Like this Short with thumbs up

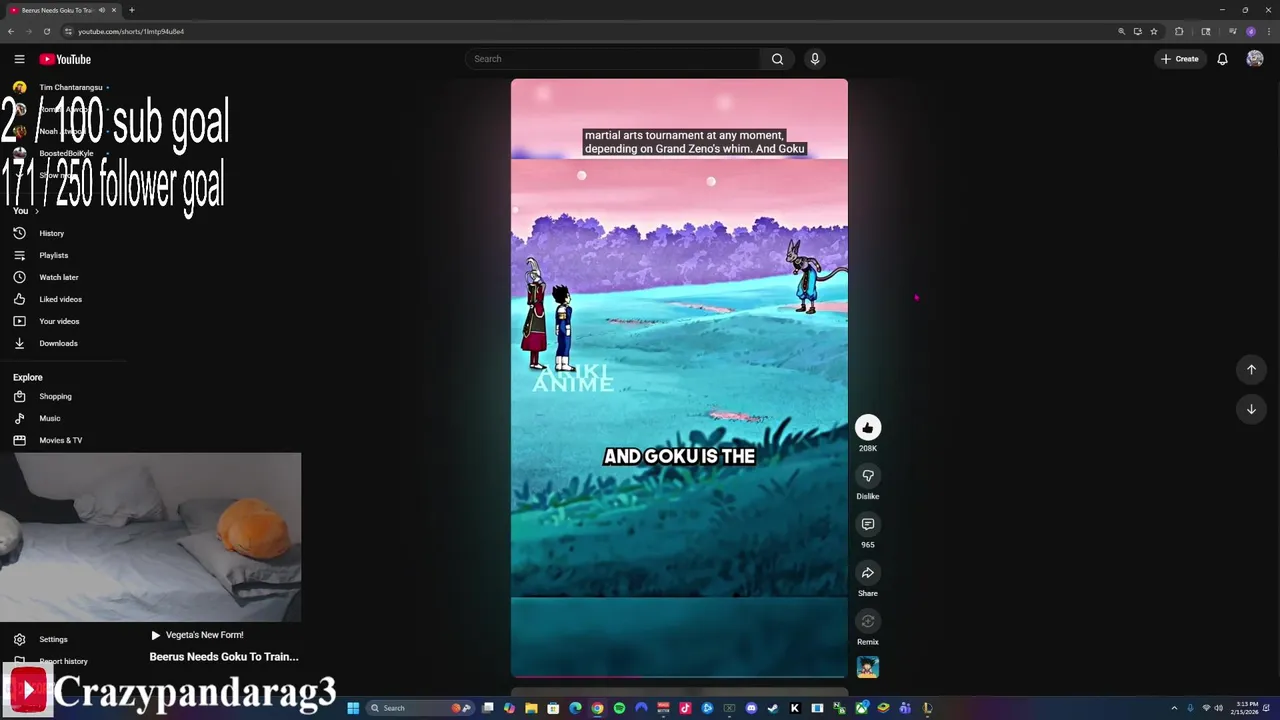(868, 428)
